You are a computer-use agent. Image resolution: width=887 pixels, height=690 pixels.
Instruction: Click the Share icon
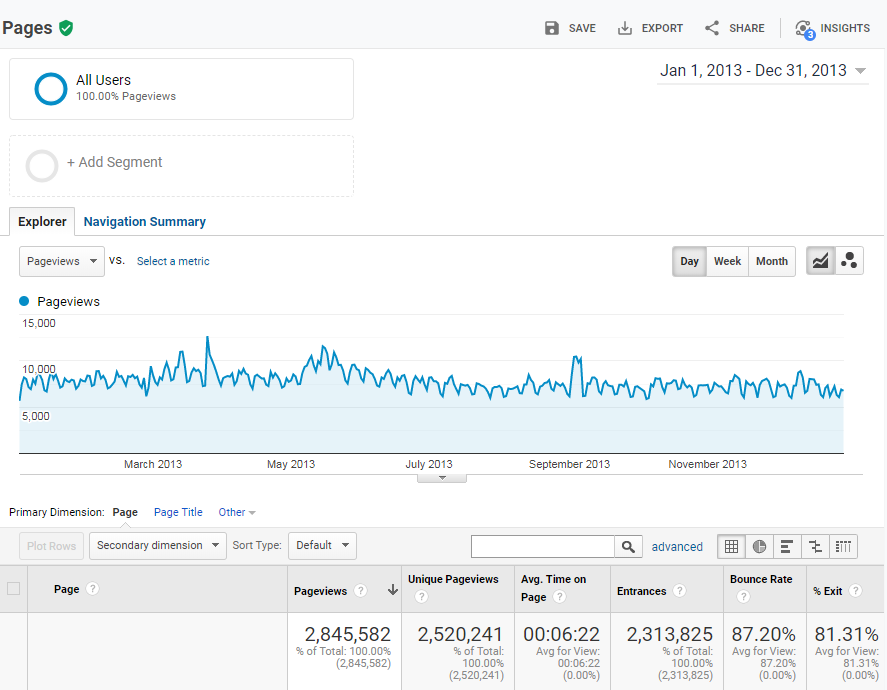[x=712, y=28]
